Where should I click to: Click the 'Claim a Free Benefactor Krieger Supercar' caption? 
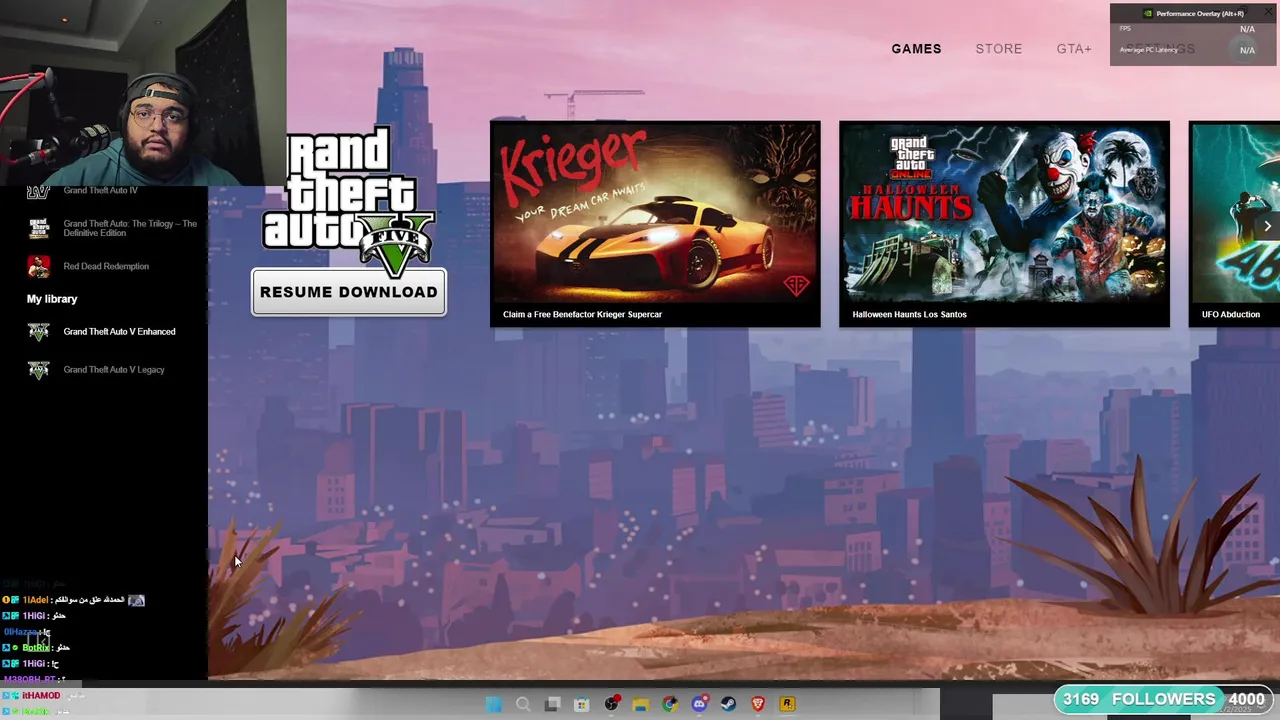point(582,314)
